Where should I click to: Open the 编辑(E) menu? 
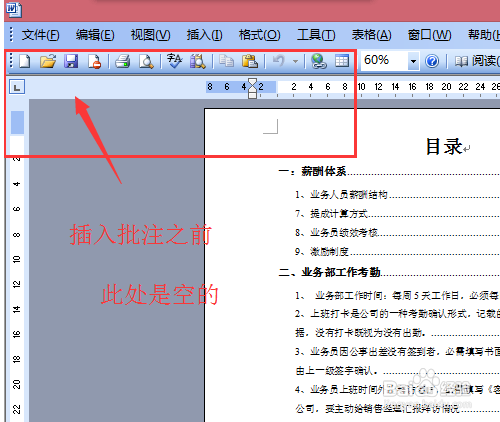tap(95, 35)
